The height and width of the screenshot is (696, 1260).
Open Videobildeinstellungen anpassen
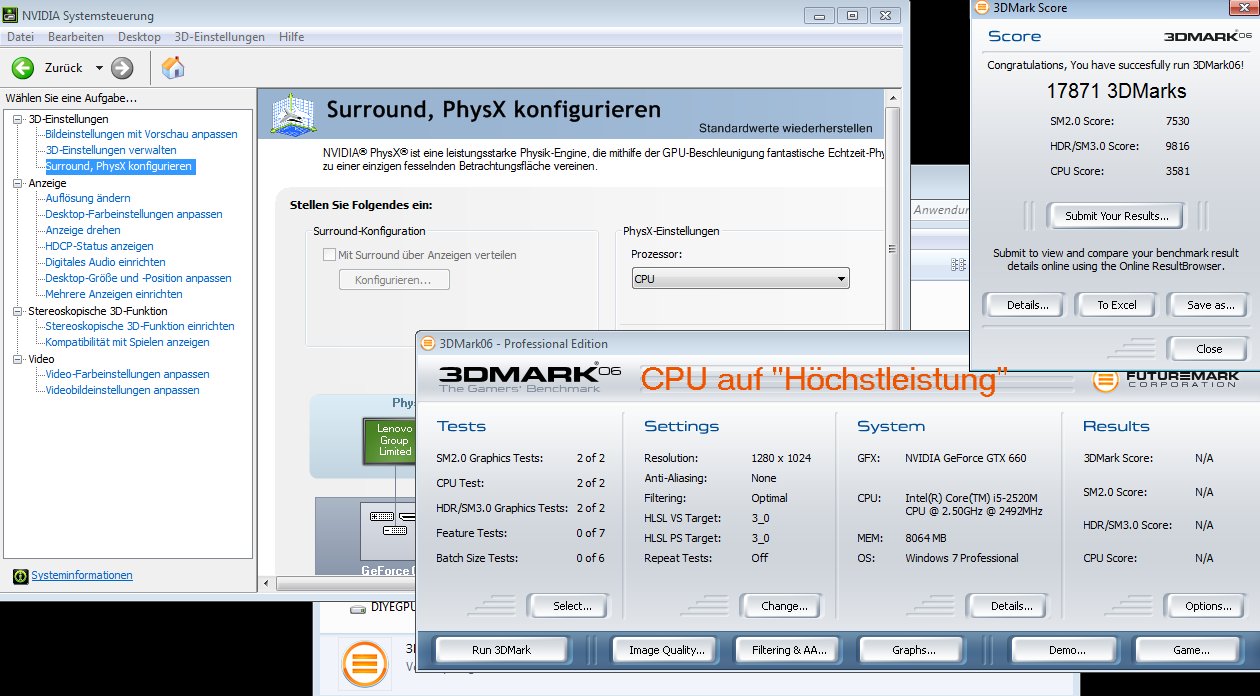click(x=122, y=390)
